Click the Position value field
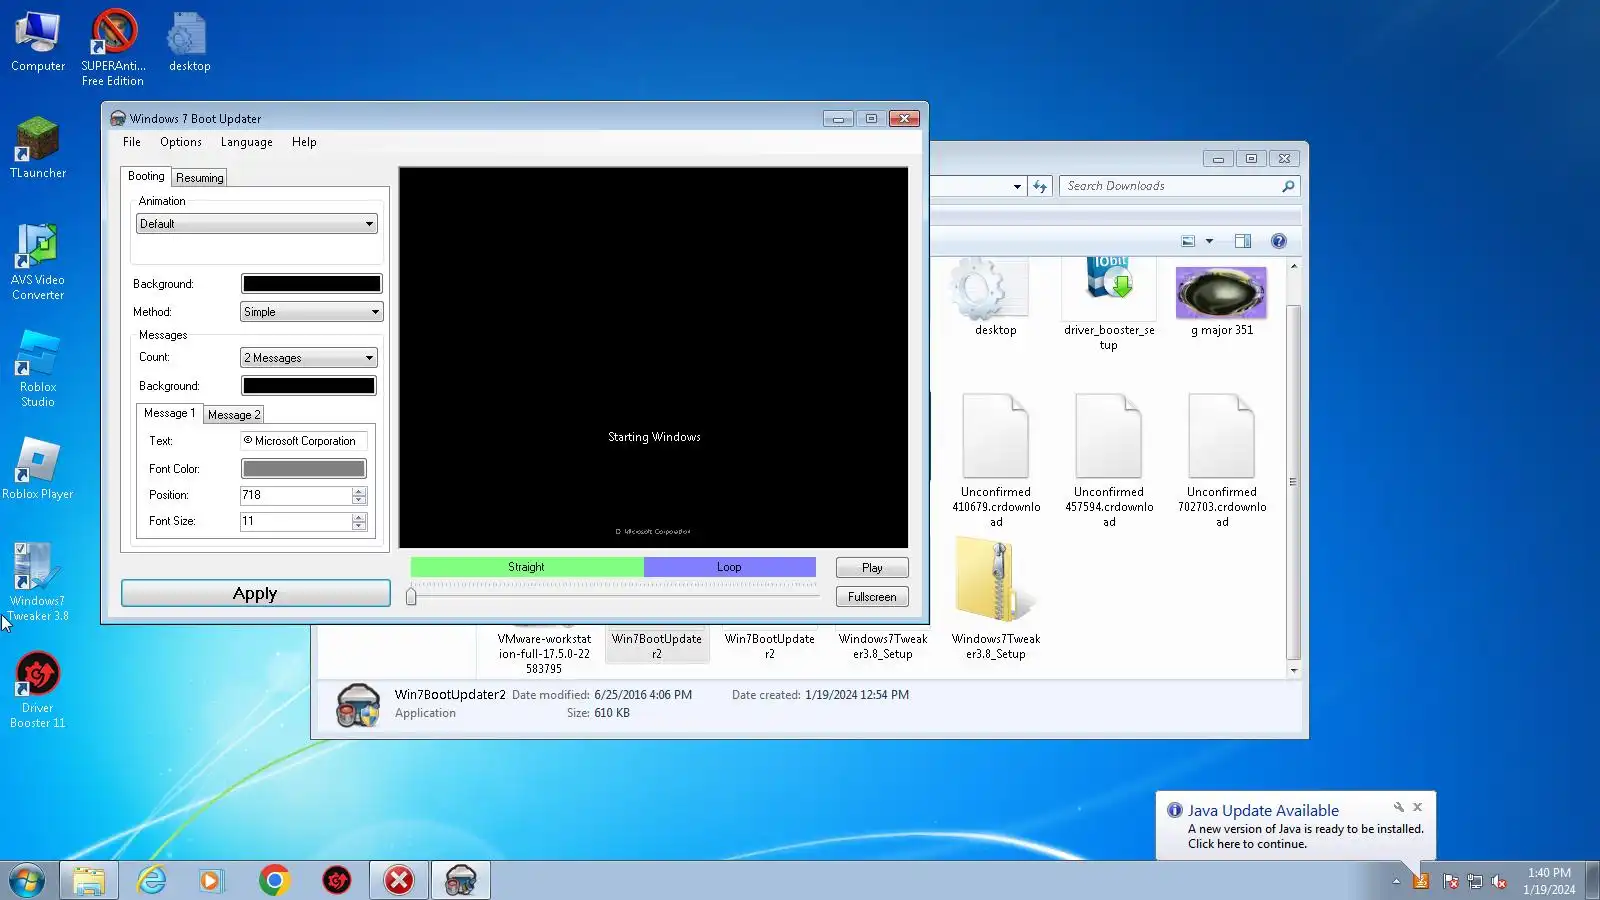Image resolution: width=1600 pixels, height=900 pixels. pos(296,495)
